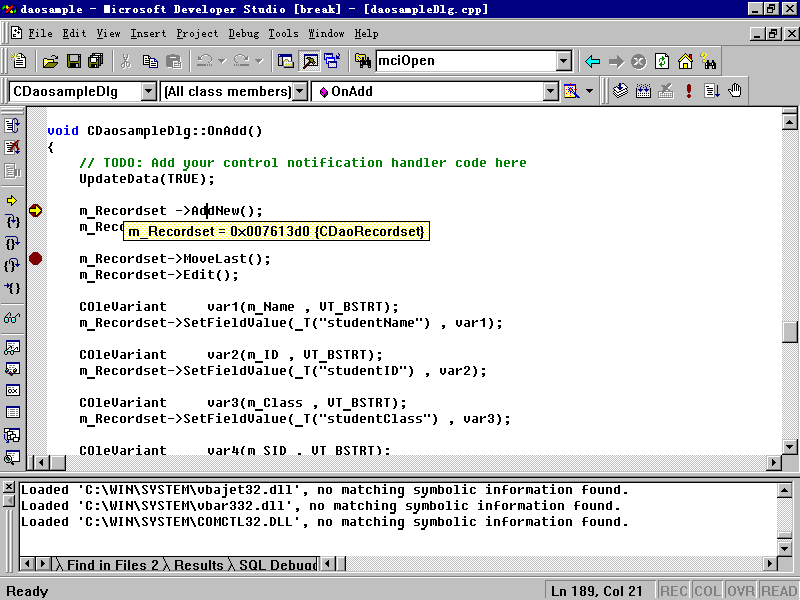
Task: Click the Refresh icon in toolbar
Action: 662,62
